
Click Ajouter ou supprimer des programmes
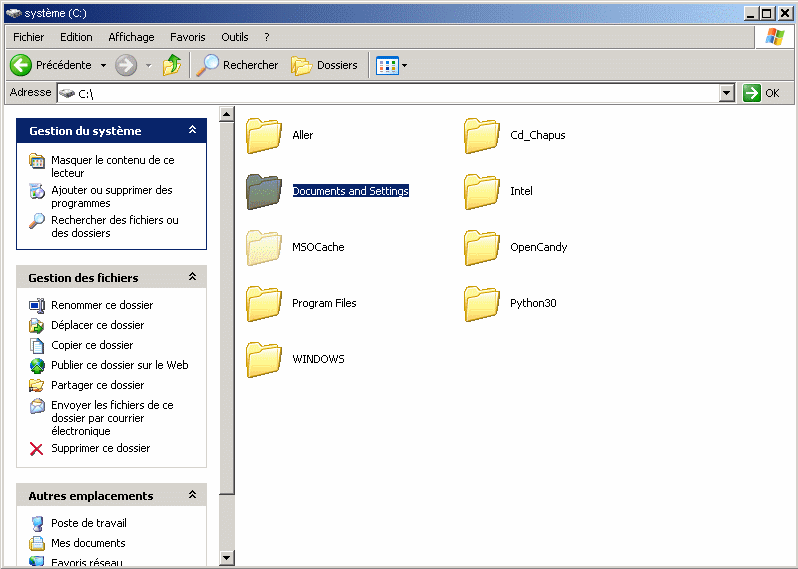coord(111,196)
